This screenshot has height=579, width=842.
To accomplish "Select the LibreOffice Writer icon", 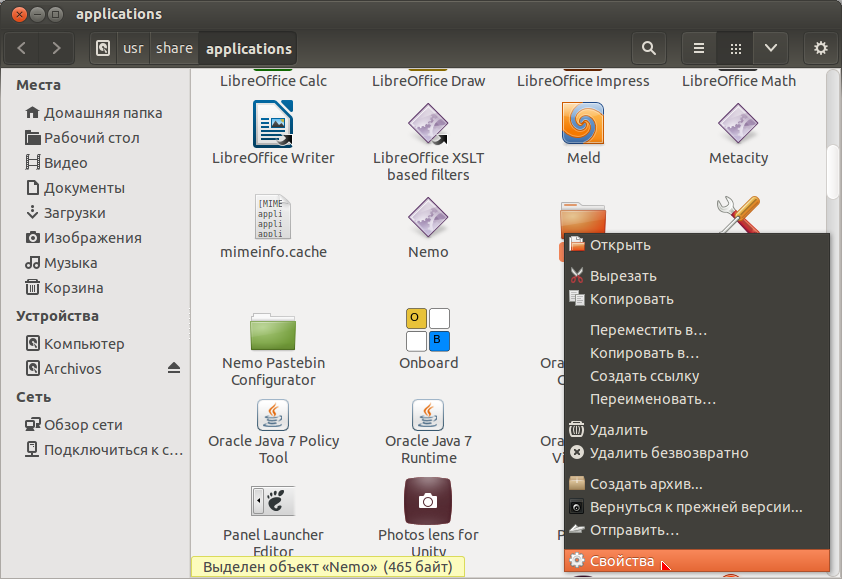I will point(273,124).
